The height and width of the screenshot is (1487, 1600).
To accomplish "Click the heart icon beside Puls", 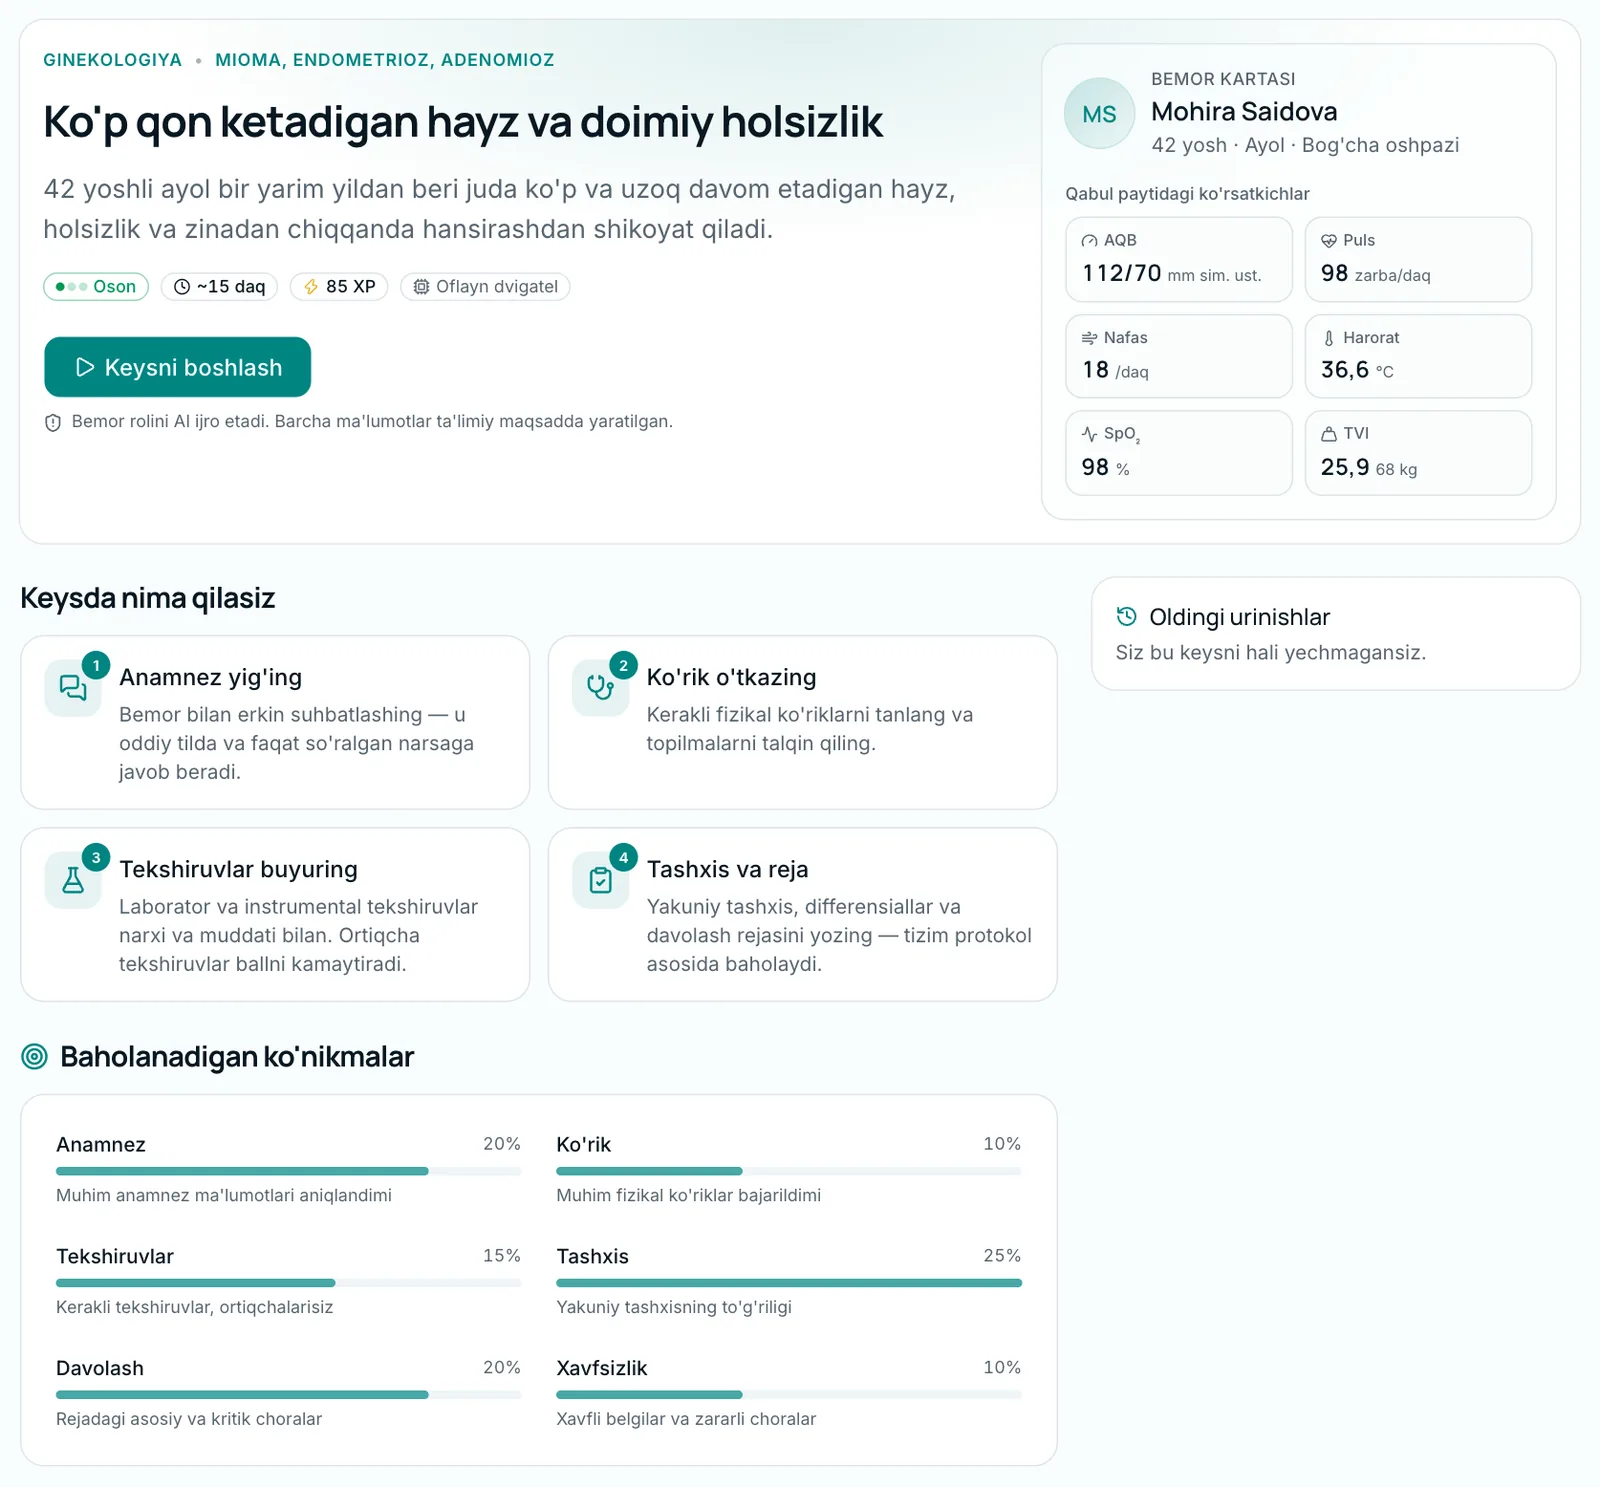I will pos(1329,241).
